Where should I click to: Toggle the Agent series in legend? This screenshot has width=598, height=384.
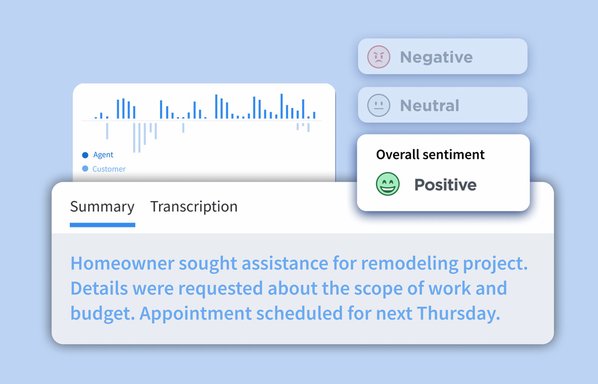(103, 155)
